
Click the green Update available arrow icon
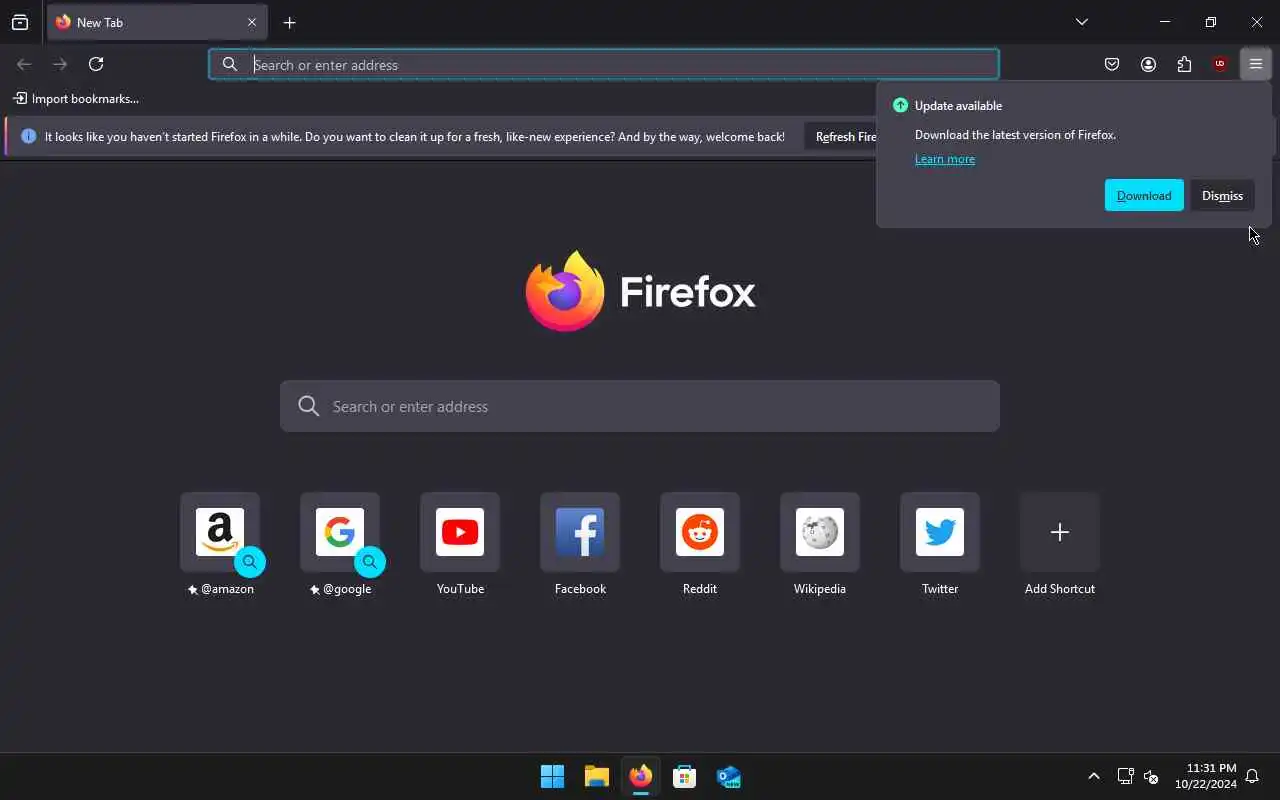point(900,105)
